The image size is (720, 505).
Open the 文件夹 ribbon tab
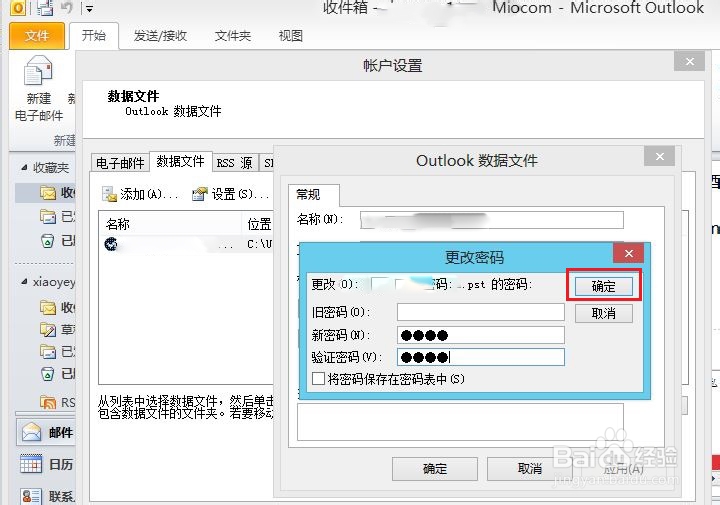(x=233, y=36)
